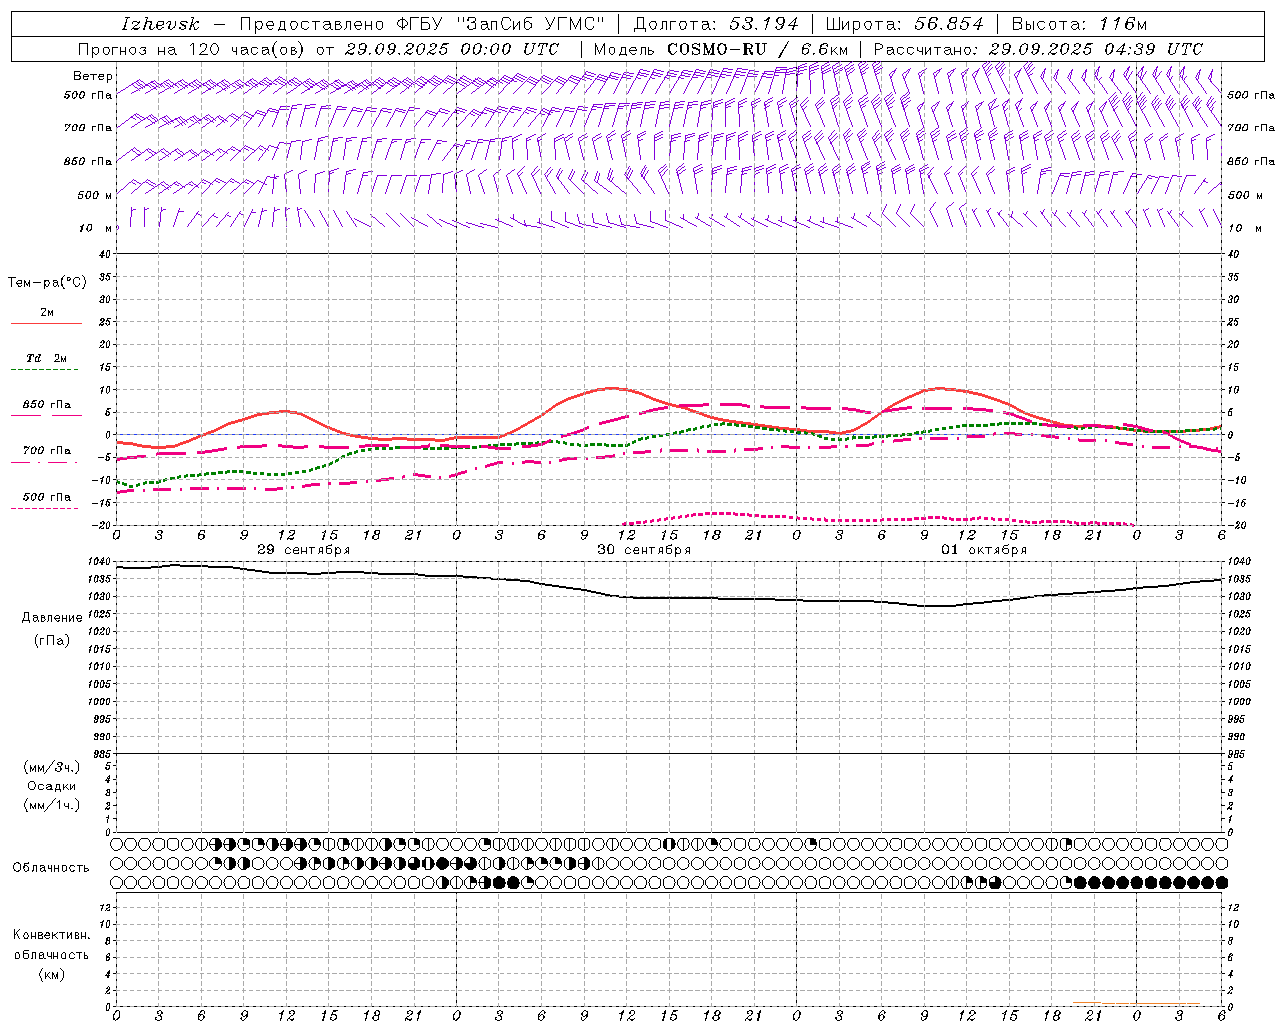Click the '30 сентября' date label

[644, 550]
